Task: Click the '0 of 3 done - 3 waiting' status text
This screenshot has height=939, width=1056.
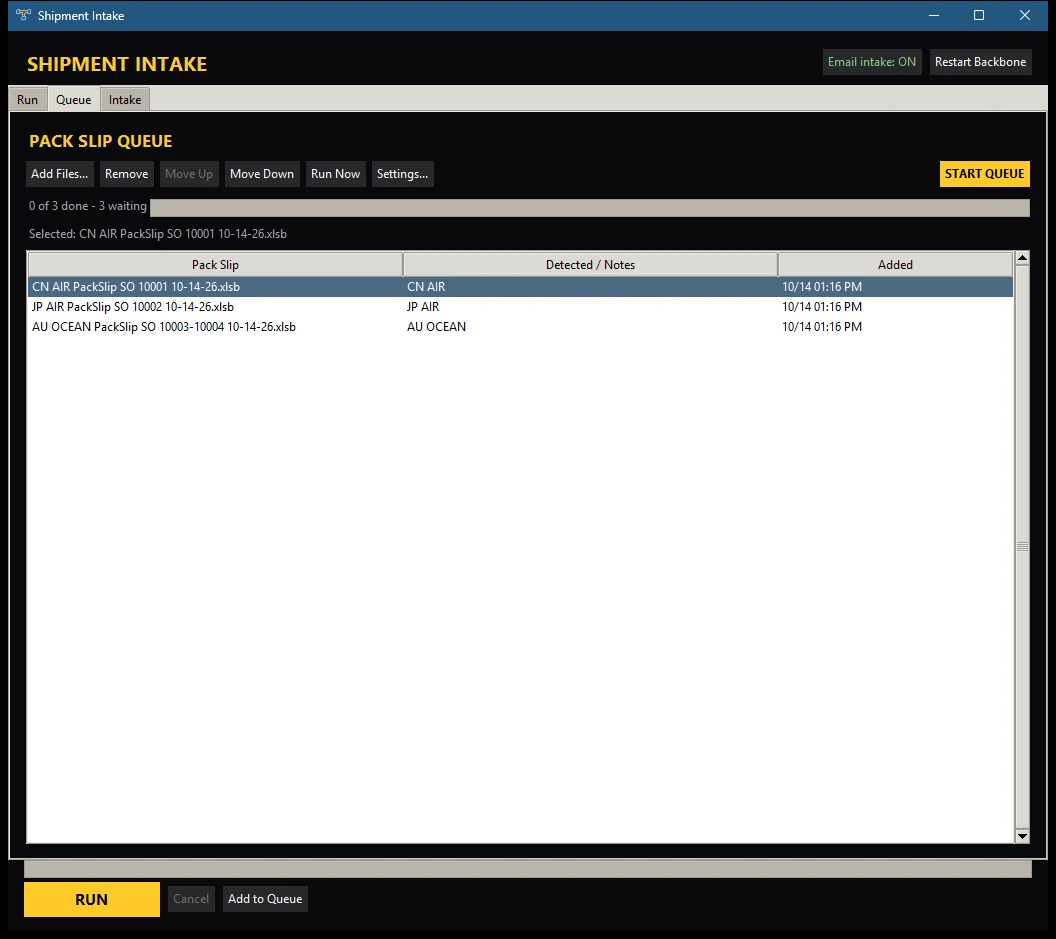Action: (x=88, y=206)
